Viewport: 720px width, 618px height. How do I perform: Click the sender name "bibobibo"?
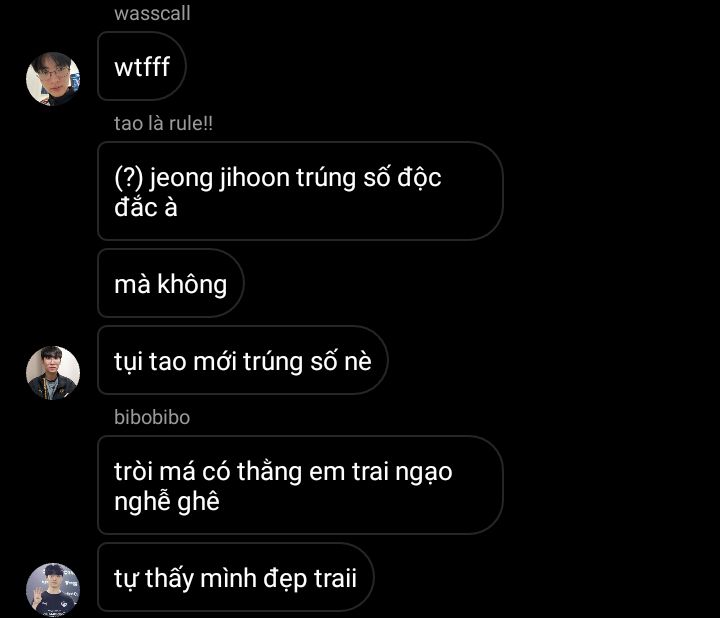coord(152,417)
